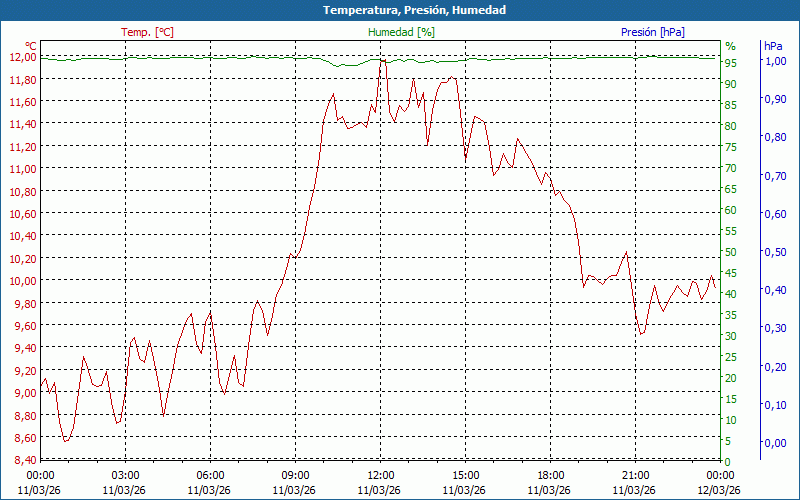Click the 15:00 time axis label
Screen dimensions: 800x500
pyautogui.click(x=466, y=475)
